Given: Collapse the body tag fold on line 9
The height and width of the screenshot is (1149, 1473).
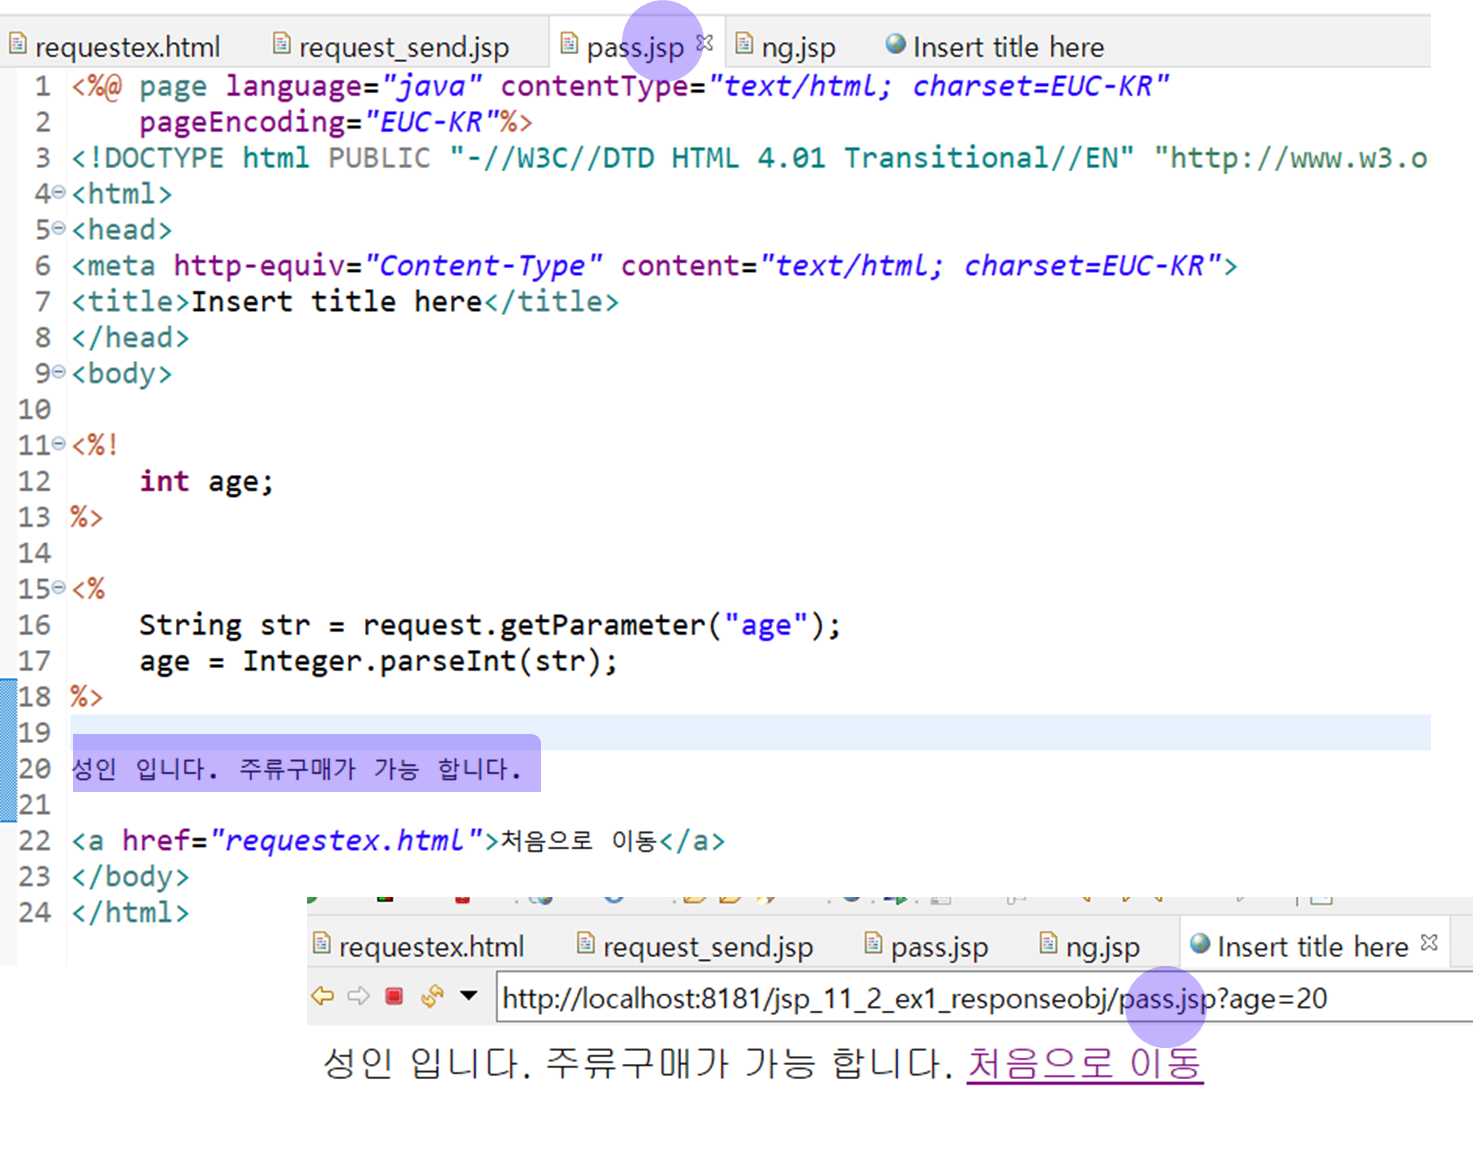Looking at the screenshot, I should 58,372.
